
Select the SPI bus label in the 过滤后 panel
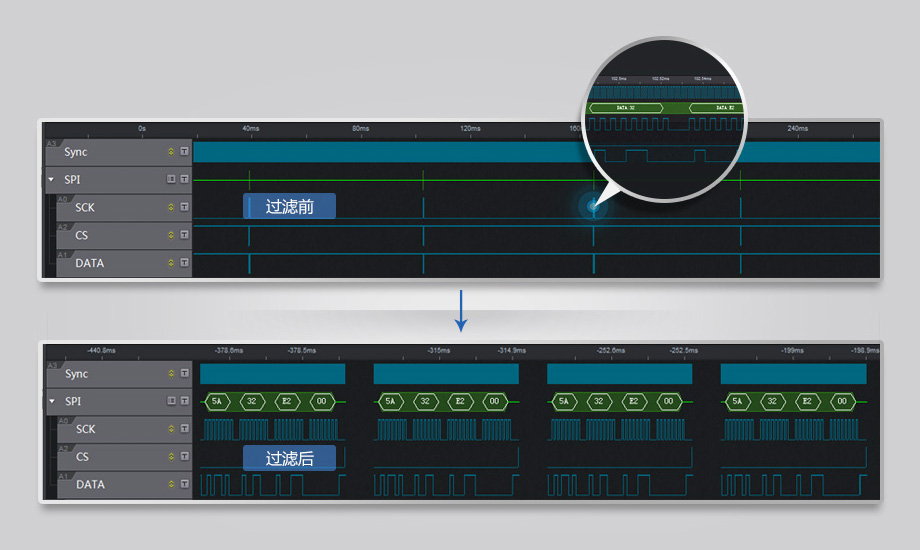click(x=73, y=401)
